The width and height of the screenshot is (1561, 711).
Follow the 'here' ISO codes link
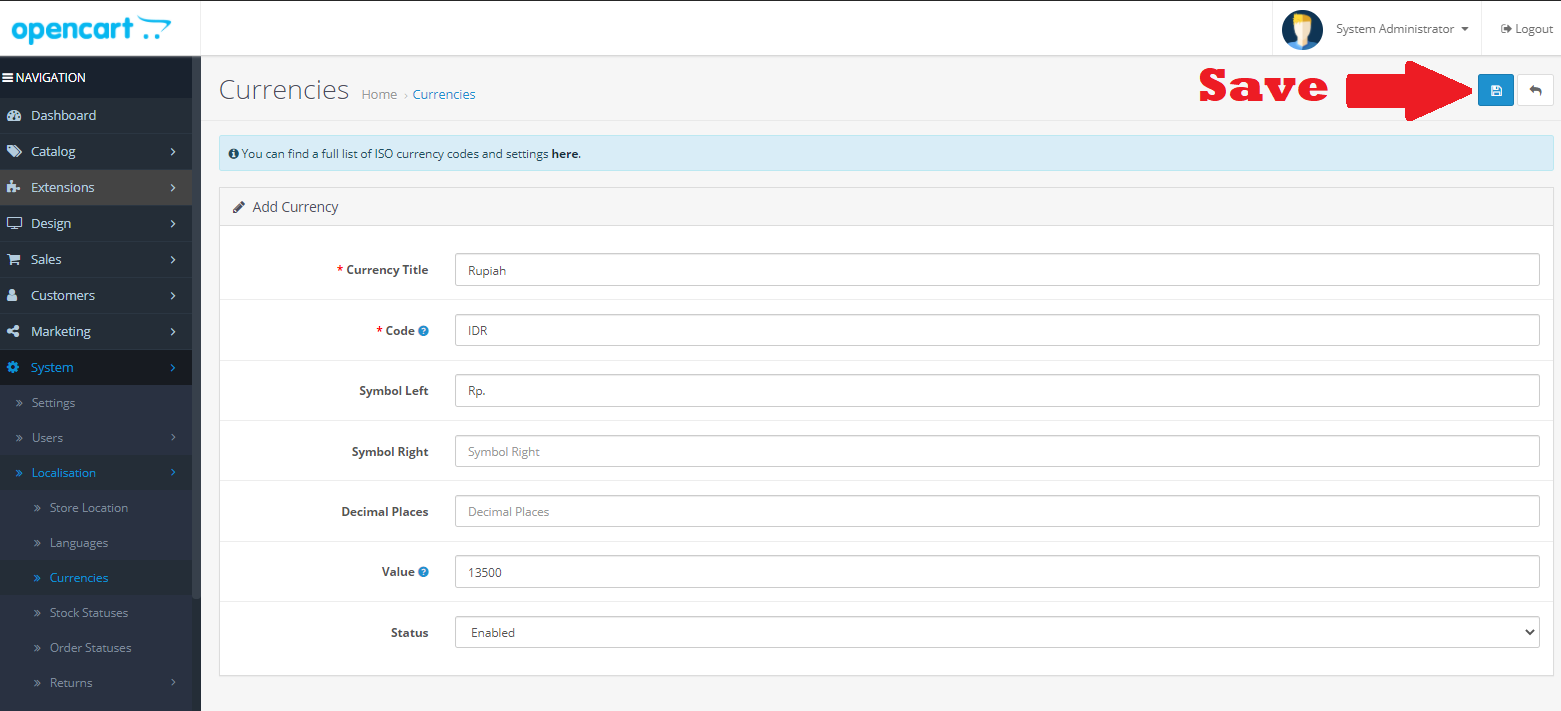(x=564, y=154)
